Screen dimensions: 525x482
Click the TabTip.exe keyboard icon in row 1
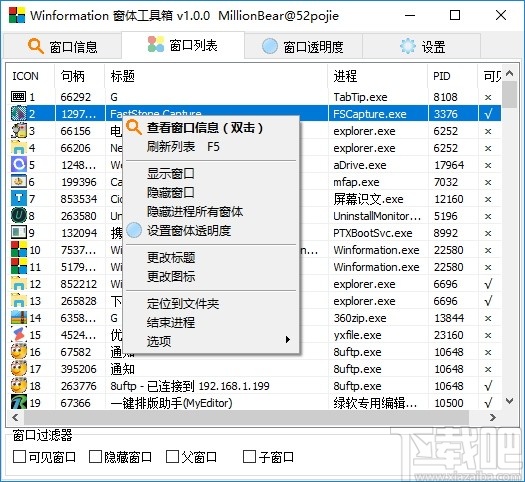point(18,97)
